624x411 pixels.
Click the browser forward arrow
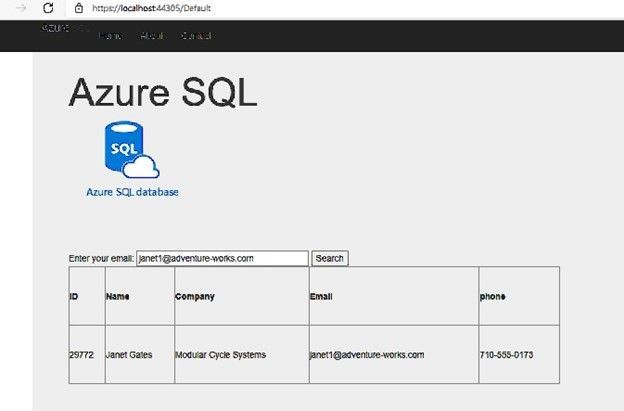21,8
